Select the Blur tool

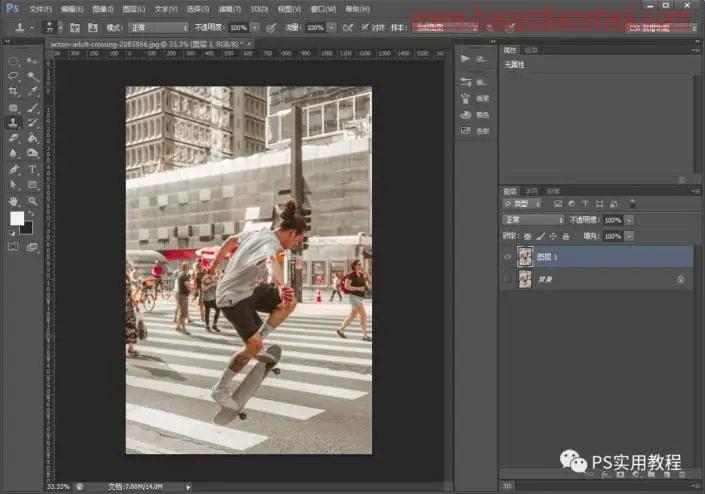pyautogui.click(x=13, y=153)
